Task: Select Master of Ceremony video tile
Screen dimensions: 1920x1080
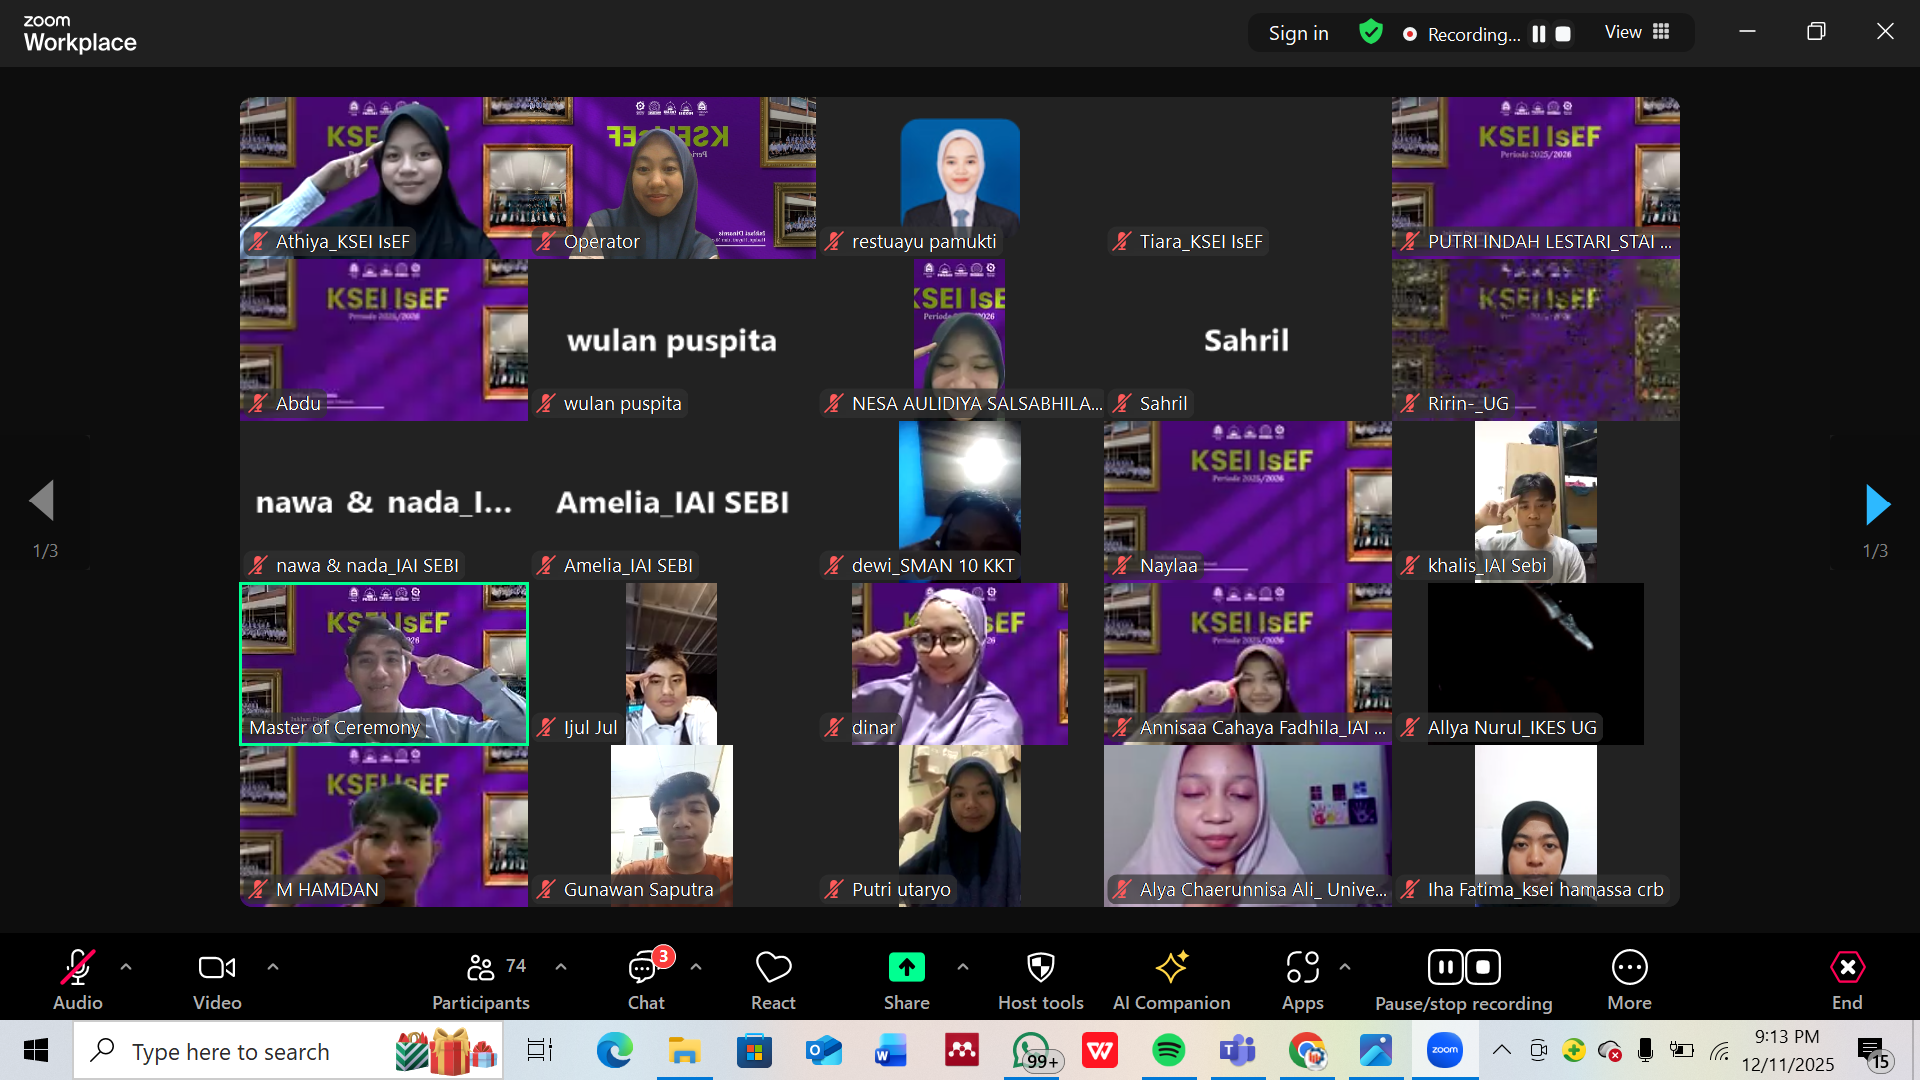Action: click(384, 663)
